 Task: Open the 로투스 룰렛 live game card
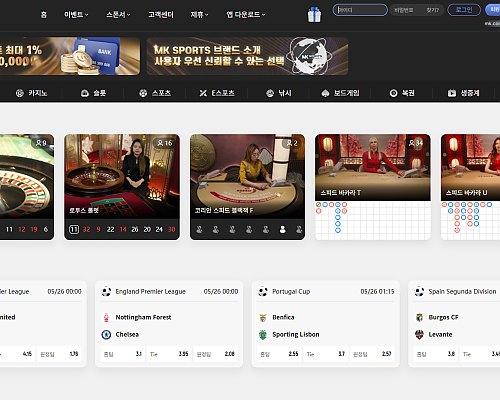point(122,187)
